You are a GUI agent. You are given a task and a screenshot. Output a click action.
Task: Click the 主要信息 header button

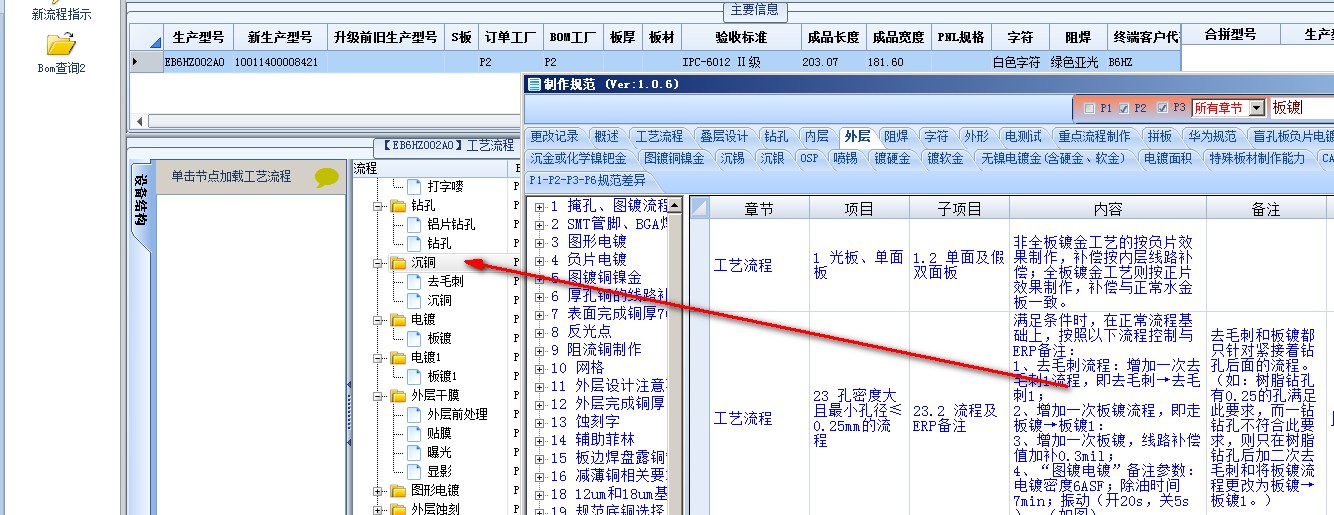pos(755,11)
